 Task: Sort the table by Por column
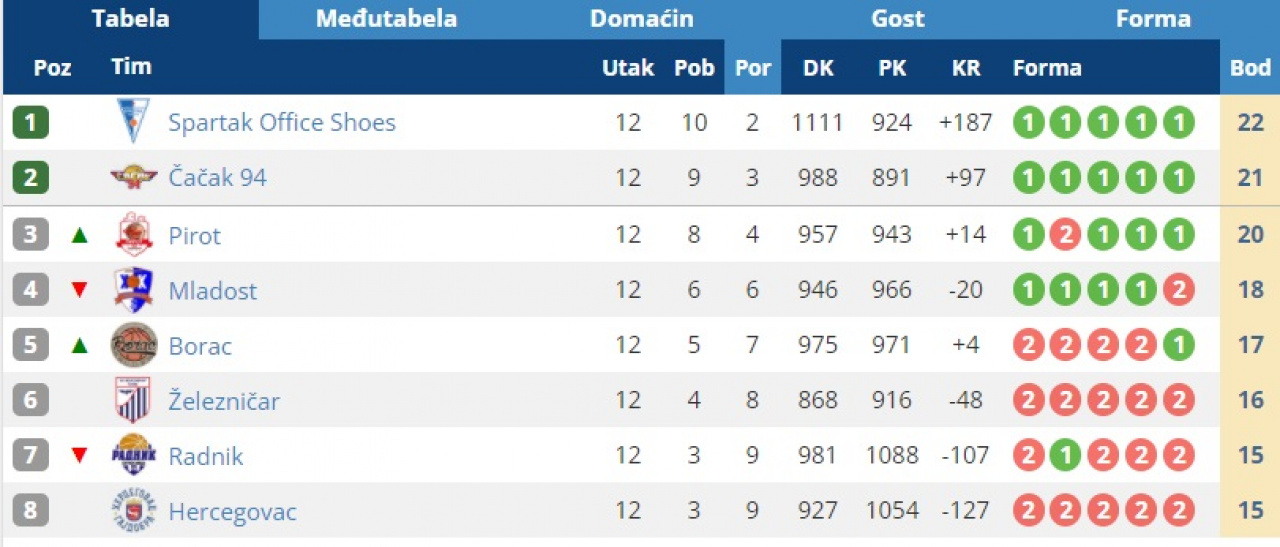tap(752, 68)
